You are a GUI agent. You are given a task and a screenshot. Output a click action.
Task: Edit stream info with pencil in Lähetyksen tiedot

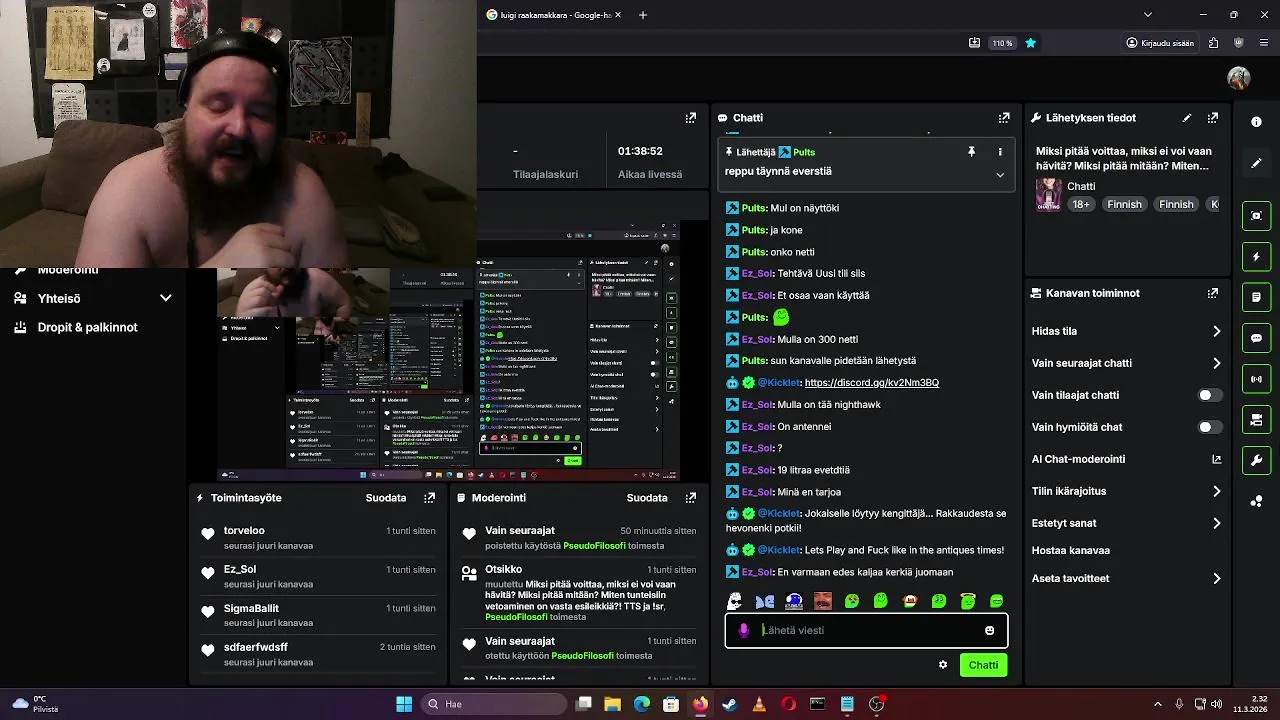1187,118
